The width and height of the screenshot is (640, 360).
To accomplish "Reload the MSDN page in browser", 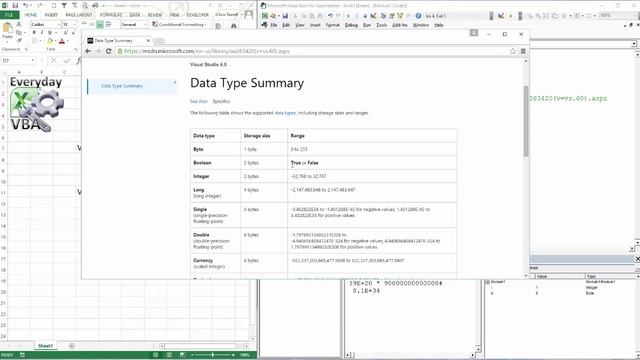I will [x=109, y=51].
